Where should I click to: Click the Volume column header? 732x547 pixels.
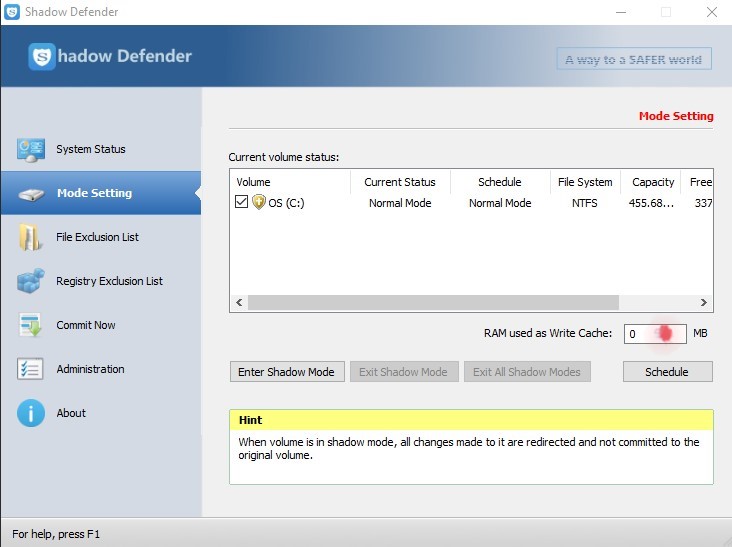coord(290,182)
